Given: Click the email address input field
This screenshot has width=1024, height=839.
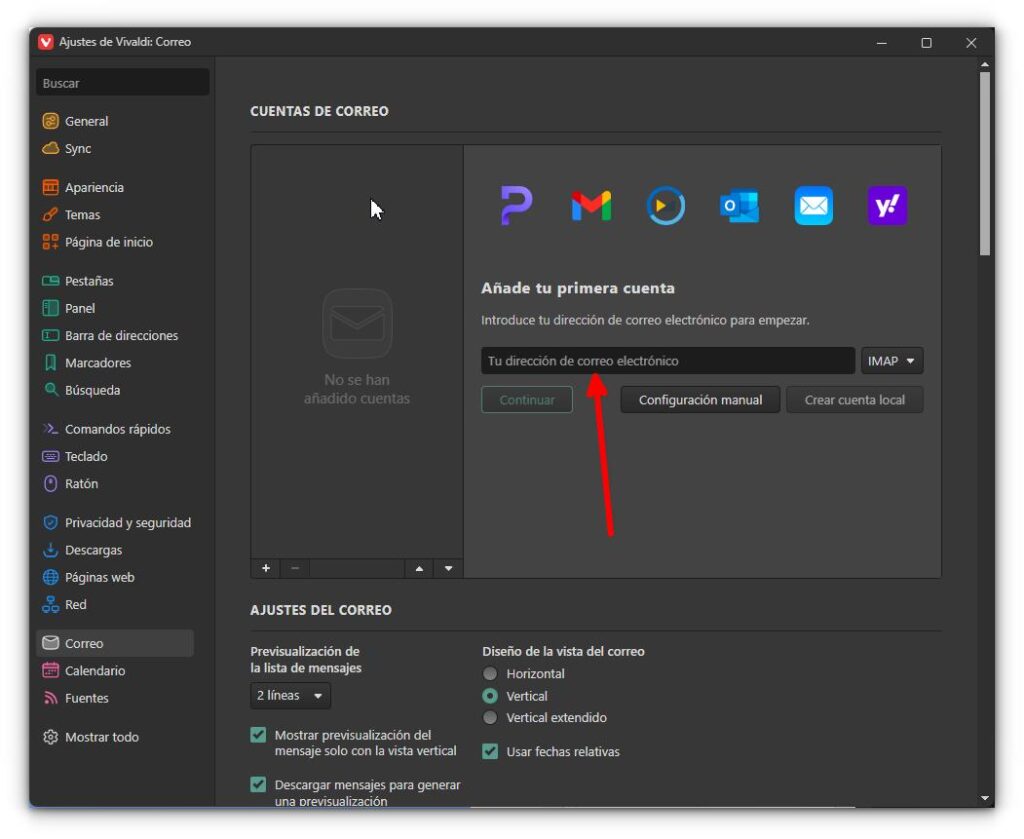Looking at the screenshot, I should click(667, 360).
